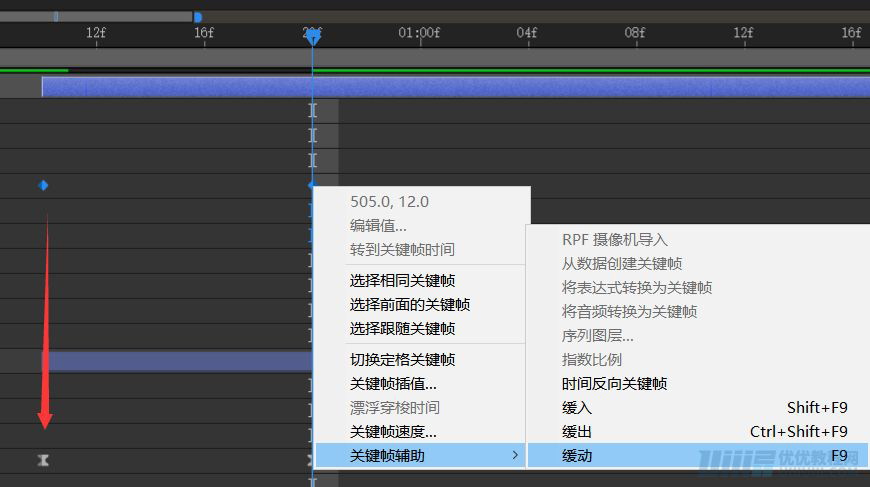Click the blue diamond keyframe at left
870x487 pixels.
[43, 185]
